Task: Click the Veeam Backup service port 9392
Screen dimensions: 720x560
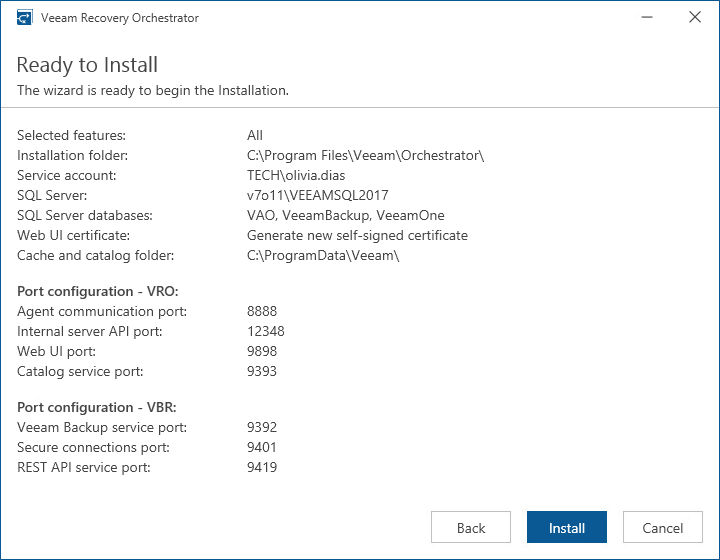Action: 262,427
